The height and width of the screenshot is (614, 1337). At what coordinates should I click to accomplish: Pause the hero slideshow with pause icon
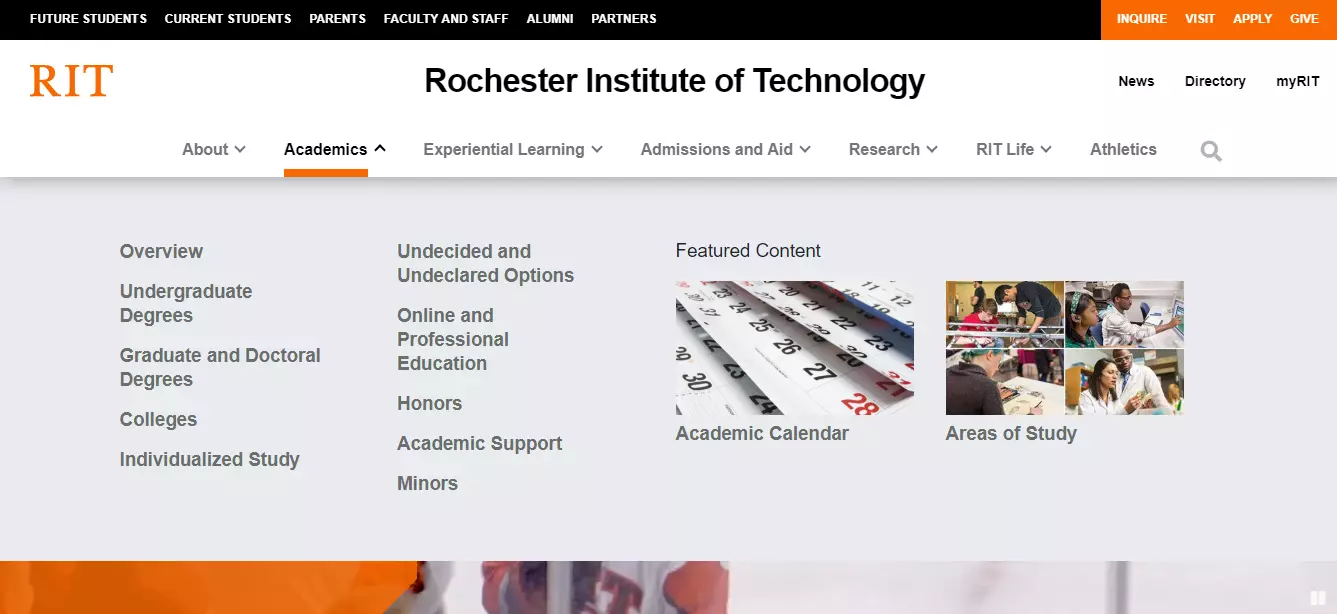click(1318, 598)
